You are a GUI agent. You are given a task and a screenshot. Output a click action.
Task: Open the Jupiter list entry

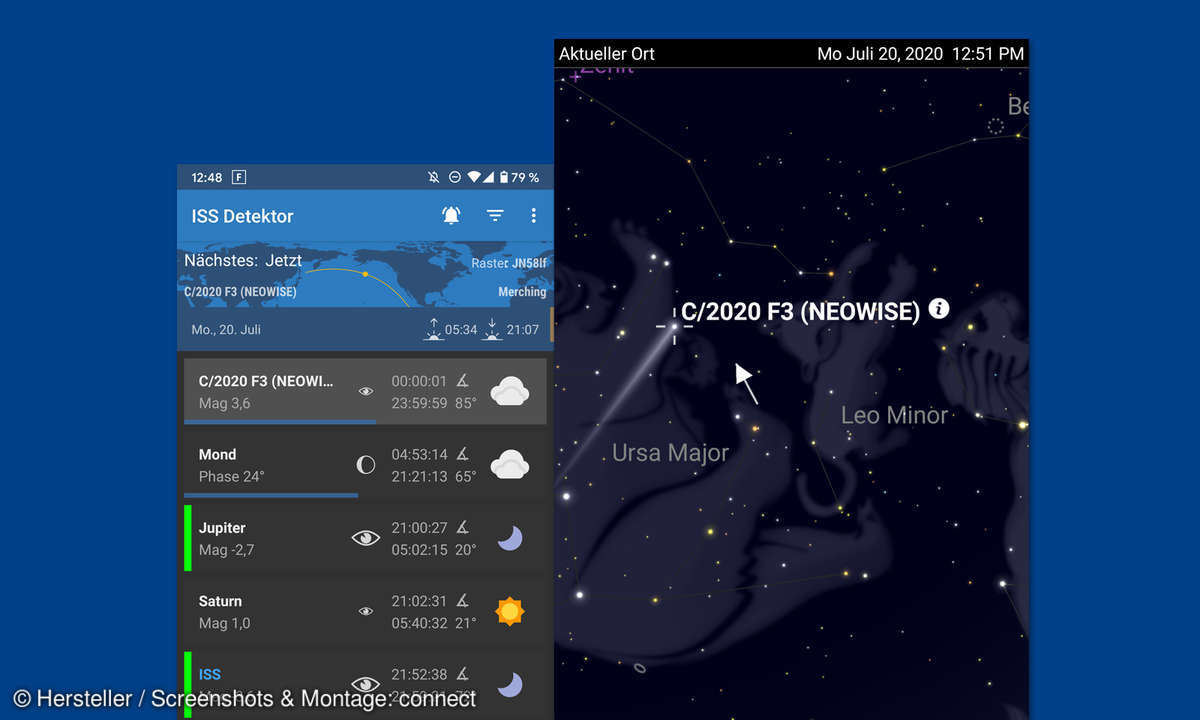(x=366, y=538)
